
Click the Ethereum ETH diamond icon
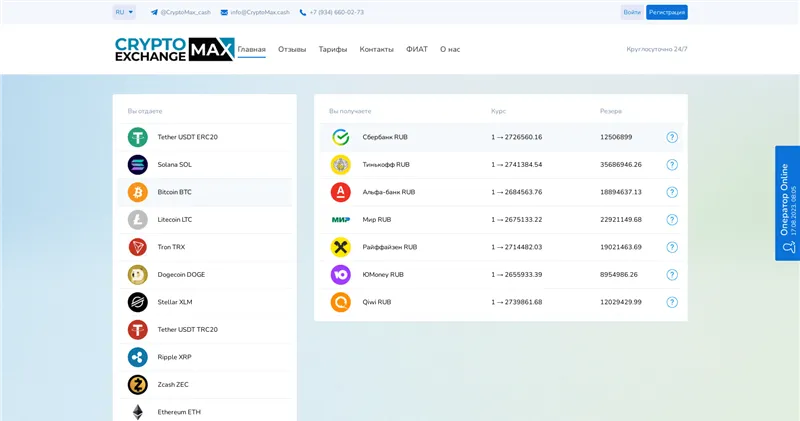point(137,412)
